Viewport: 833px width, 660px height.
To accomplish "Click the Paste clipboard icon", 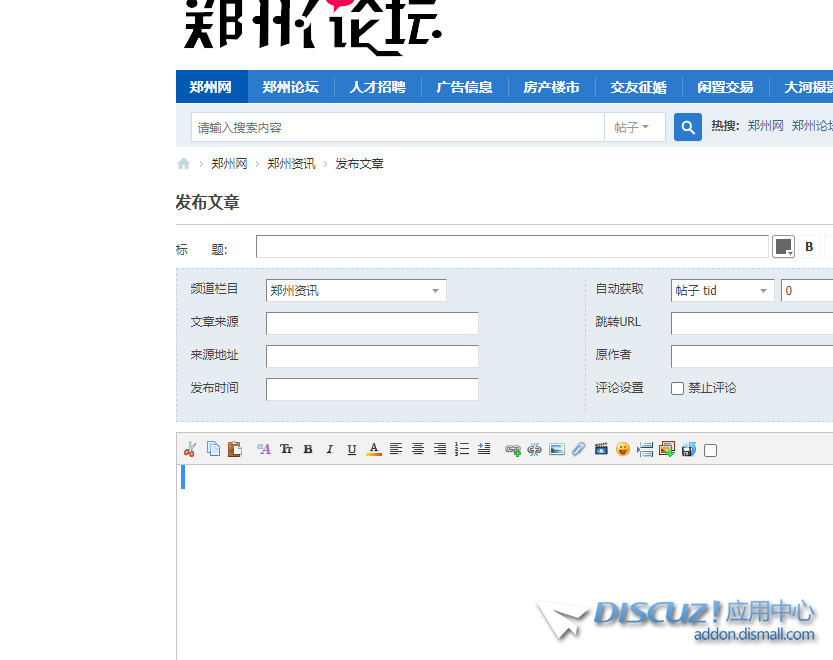I will coord(235,450).
